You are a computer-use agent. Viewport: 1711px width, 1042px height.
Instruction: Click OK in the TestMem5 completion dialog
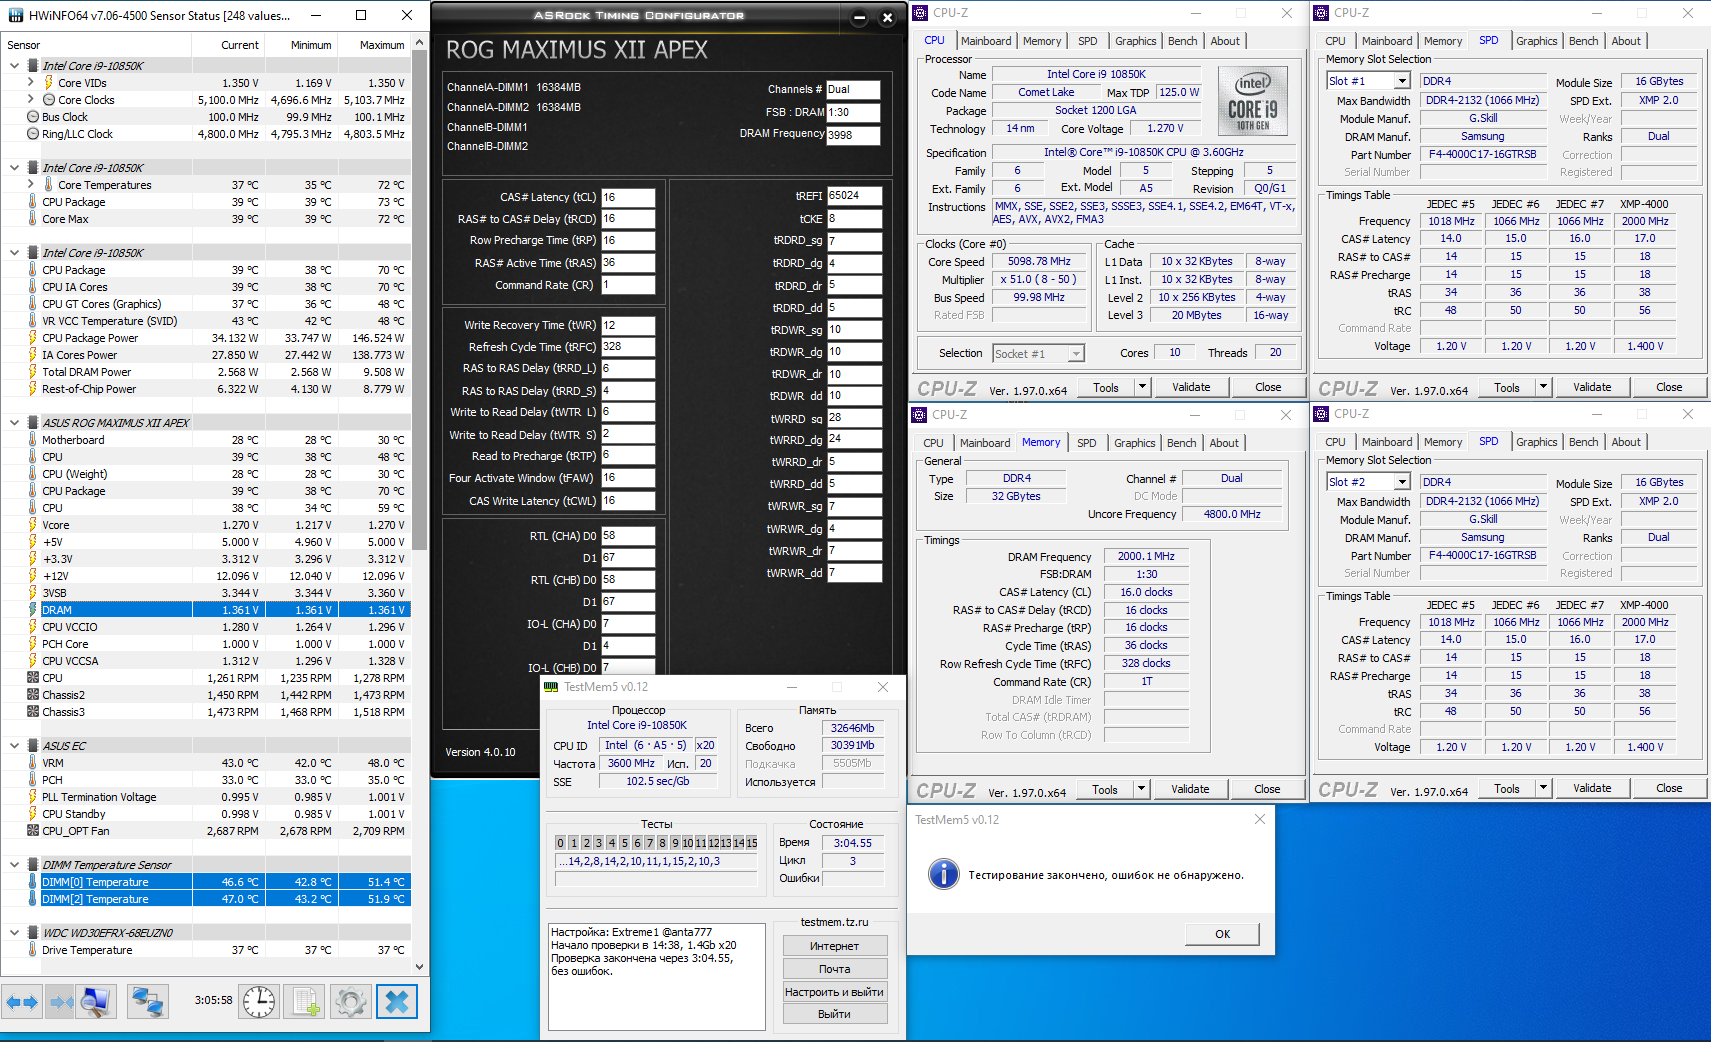tap(1222, 934)
